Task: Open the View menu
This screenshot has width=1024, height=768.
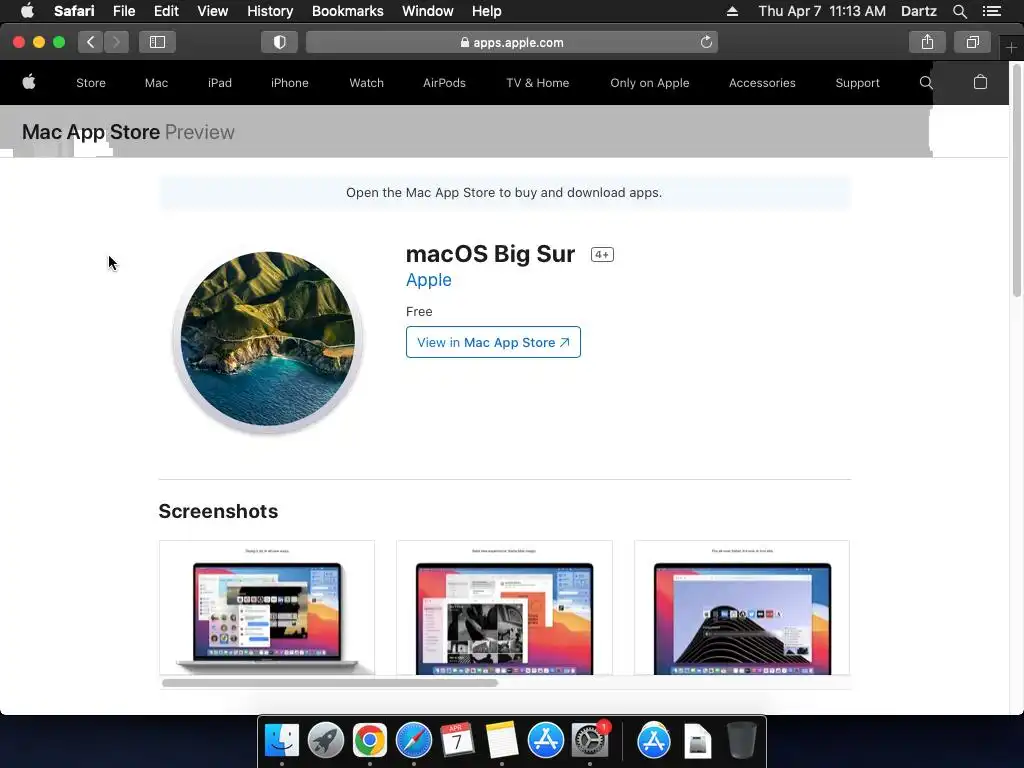Action: [213, 11]
